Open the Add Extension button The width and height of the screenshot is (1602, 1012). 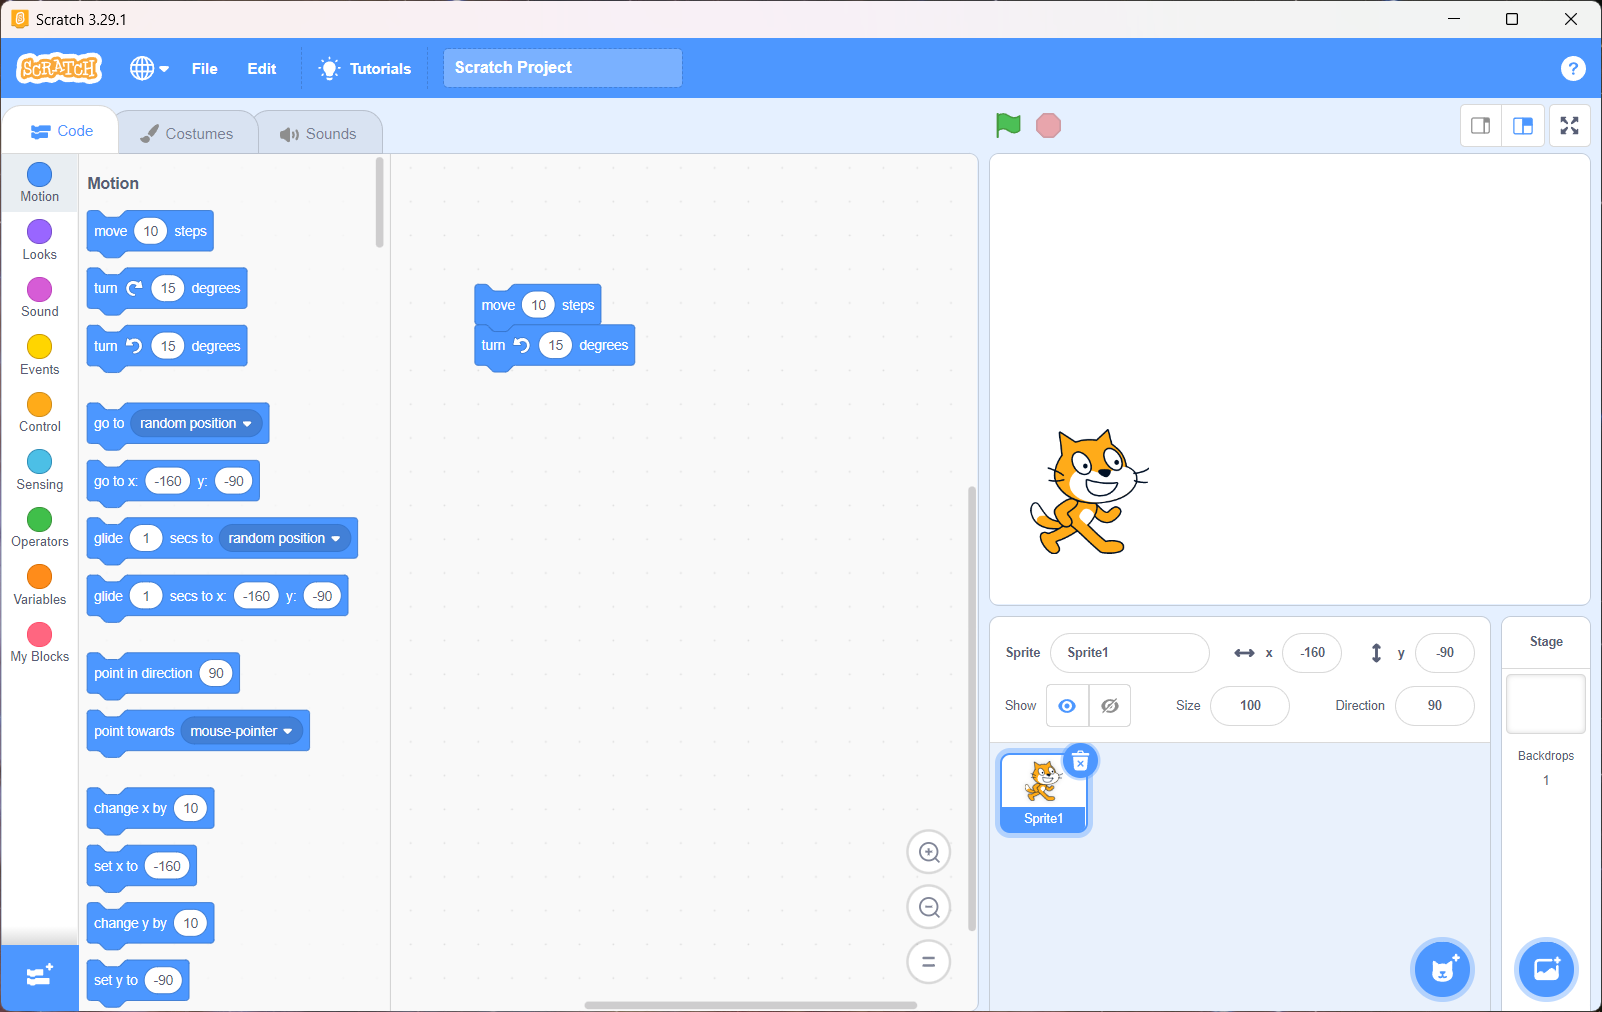(39, 977)
